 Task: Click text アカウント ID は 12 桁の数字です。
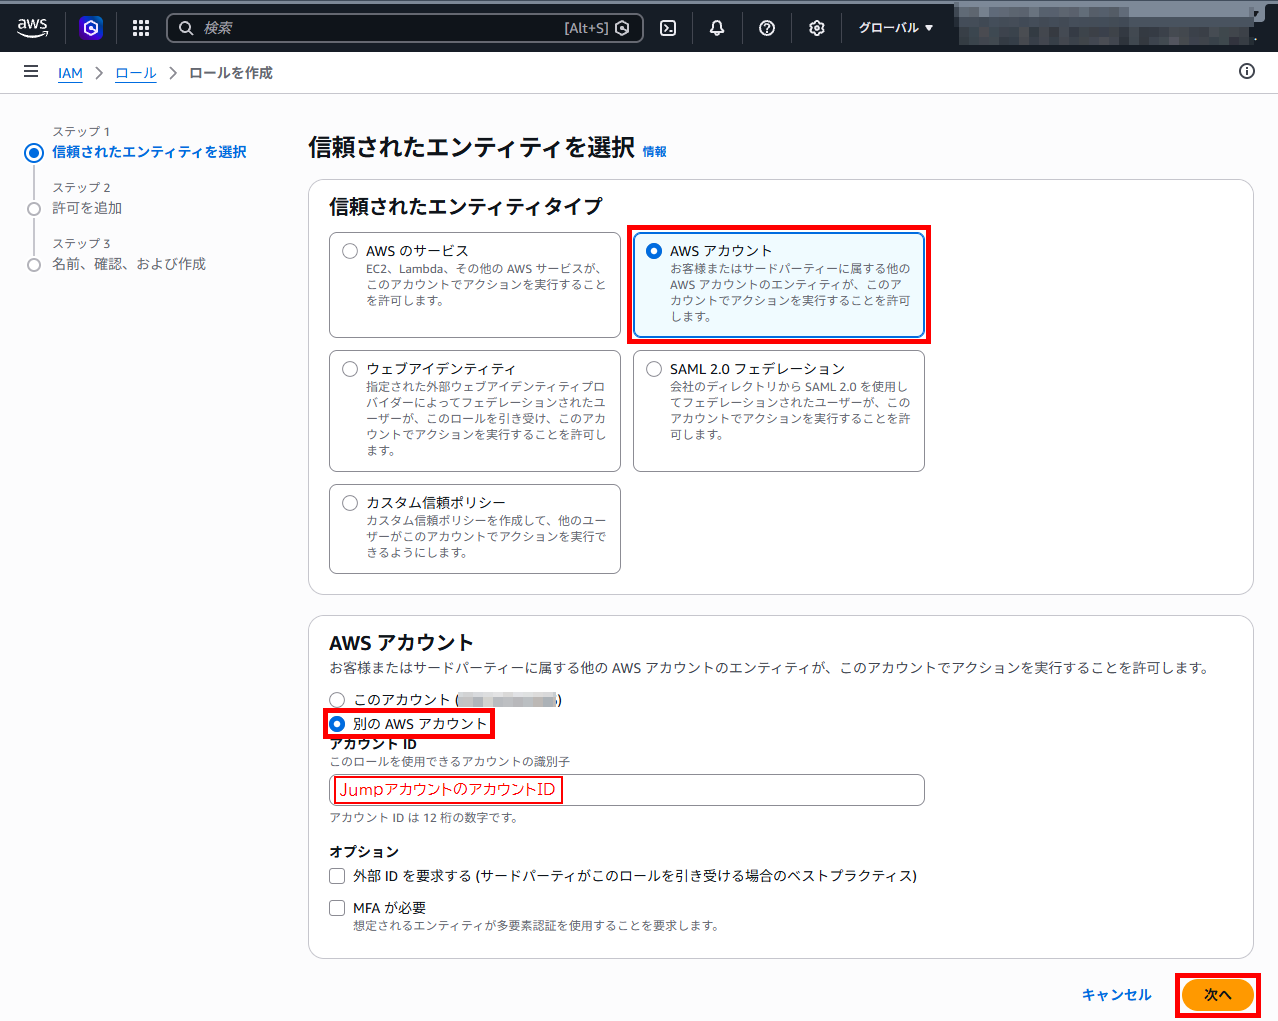click(423, 818)
